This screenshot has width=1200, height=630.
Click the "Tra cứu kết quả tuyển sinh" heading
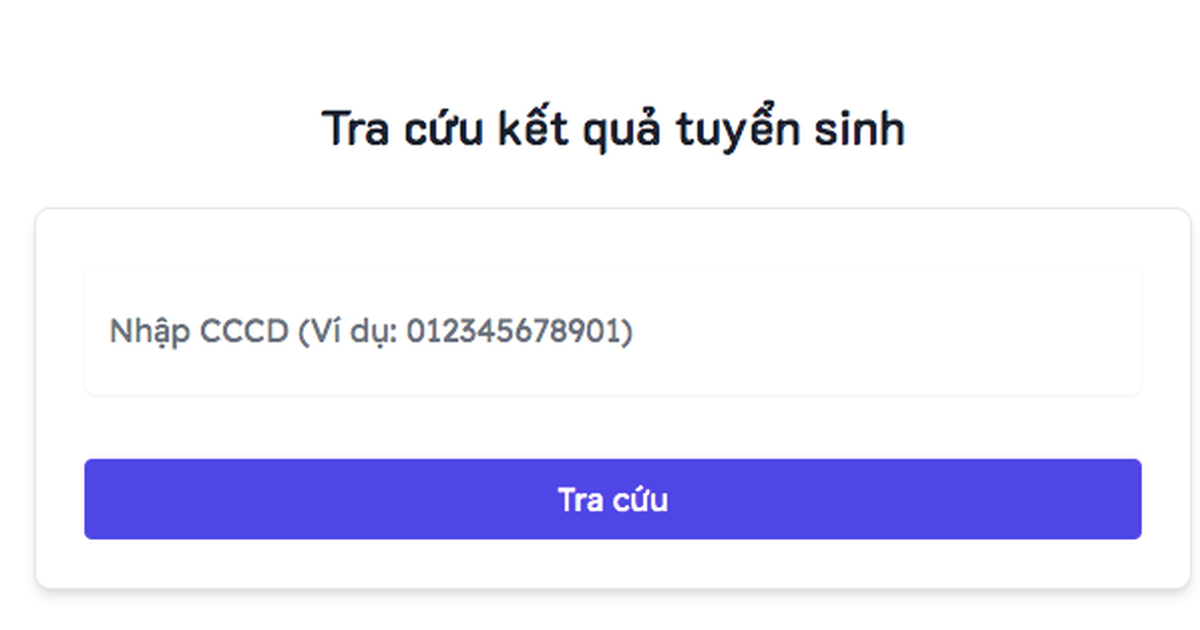click(x=612, y=129)
